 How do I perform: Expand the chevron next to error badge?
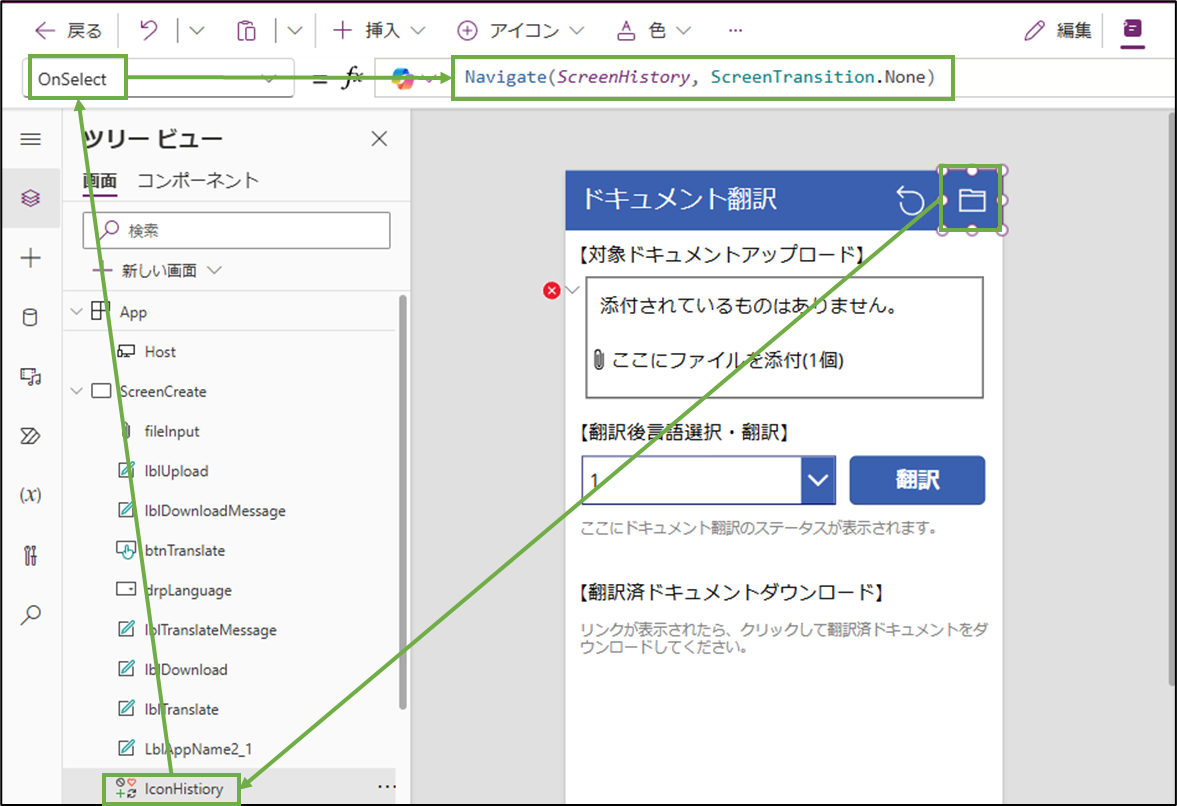click(x=573, y=290)
